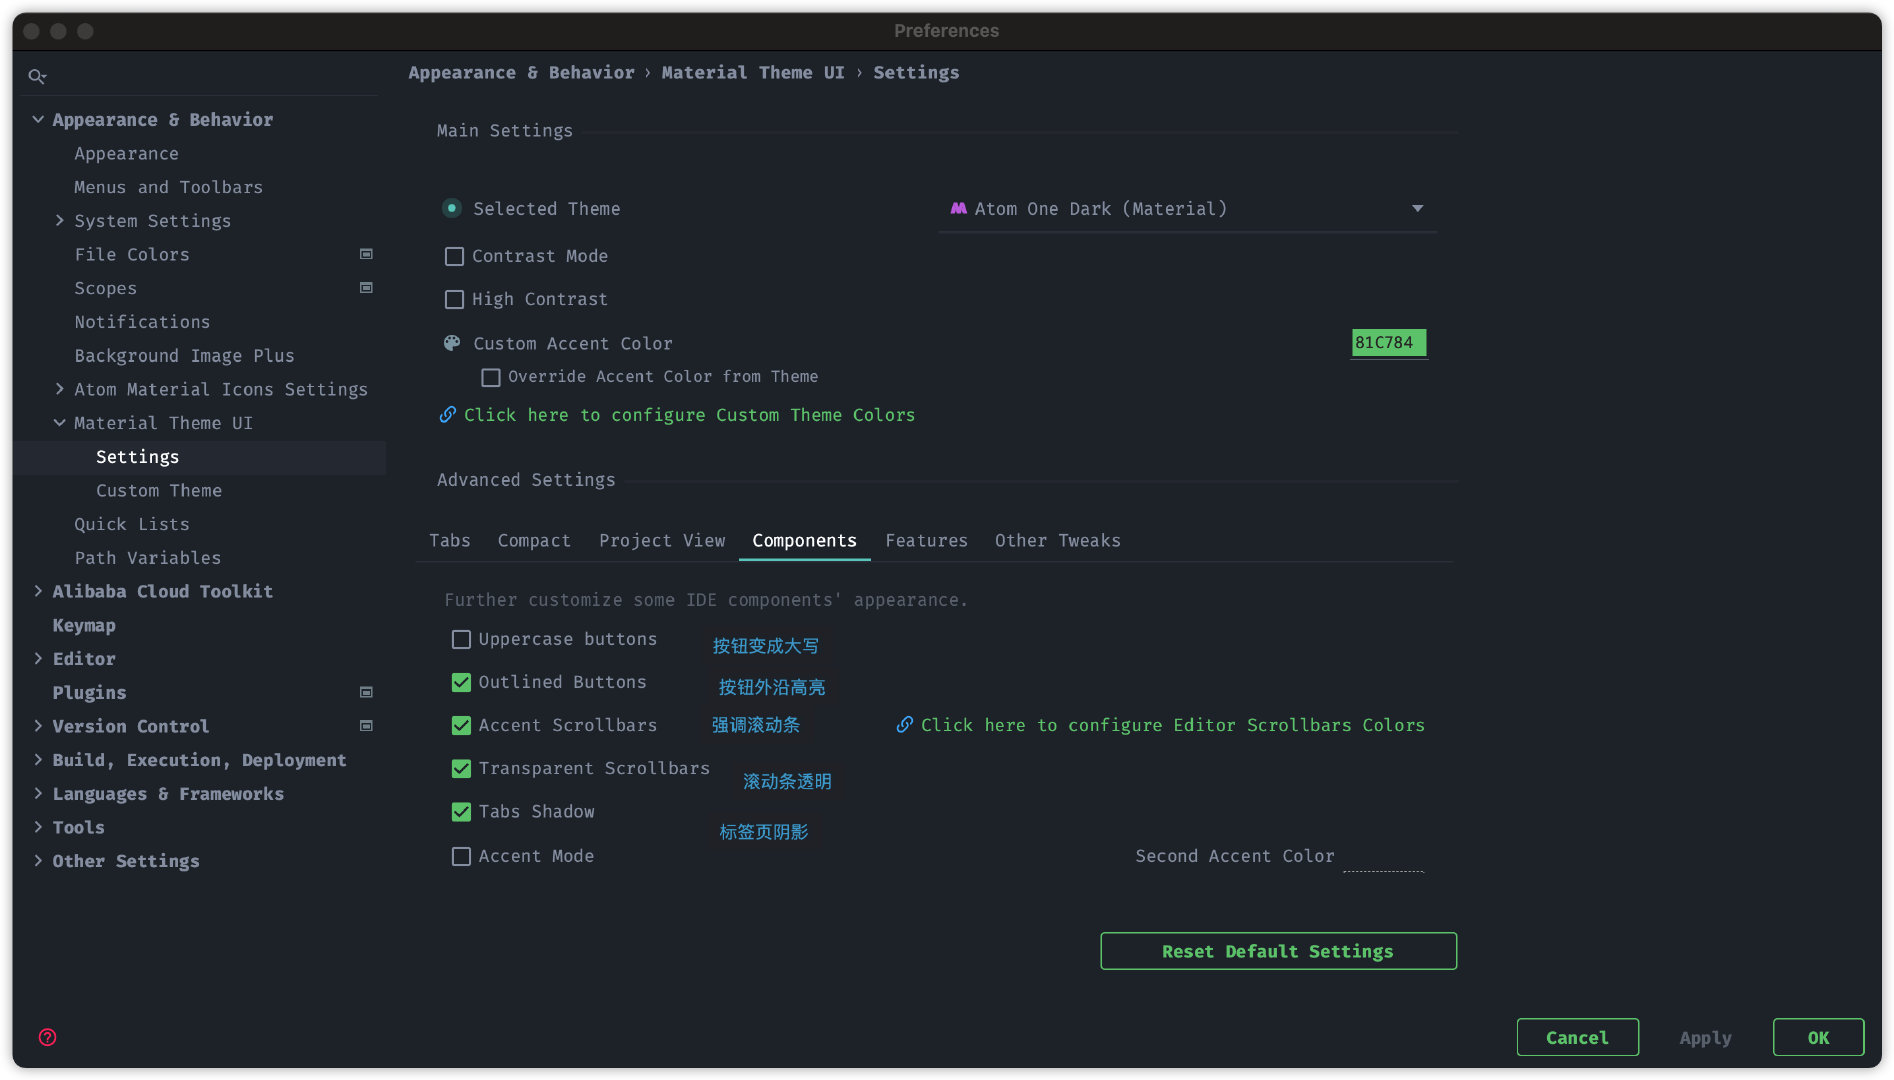Expand Version Control section

pyautogui.click(x=38, y=726)
